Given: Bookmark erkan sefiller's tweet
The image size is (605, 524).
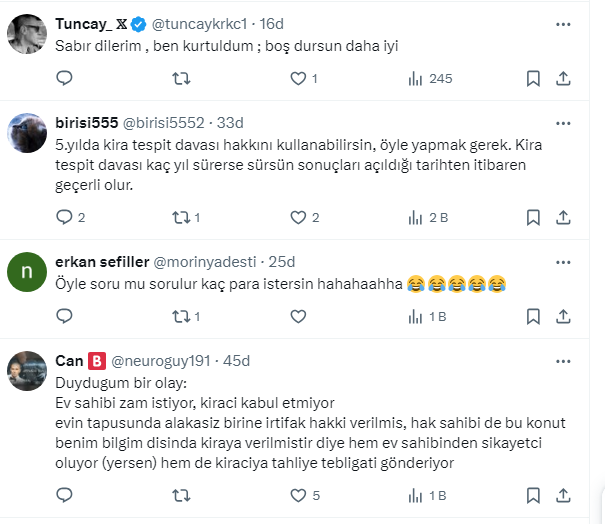Looking at the screenshot, I should click(533, 316).
